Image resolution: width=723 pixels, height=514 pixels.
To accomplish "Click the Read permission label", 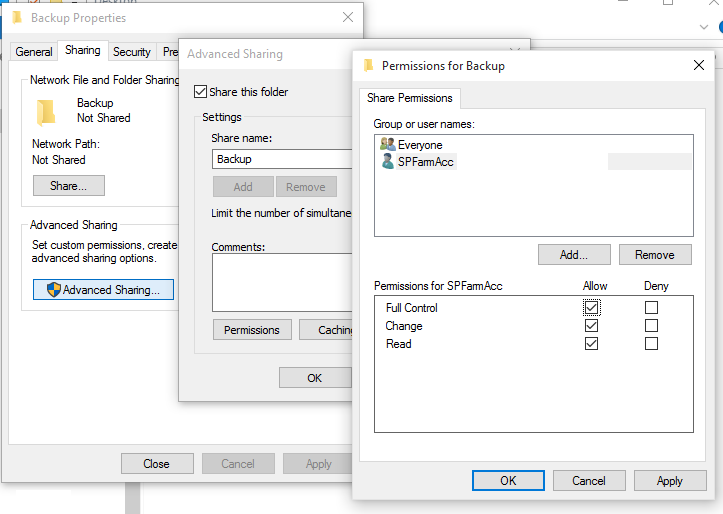I will (x=398, y=343).
